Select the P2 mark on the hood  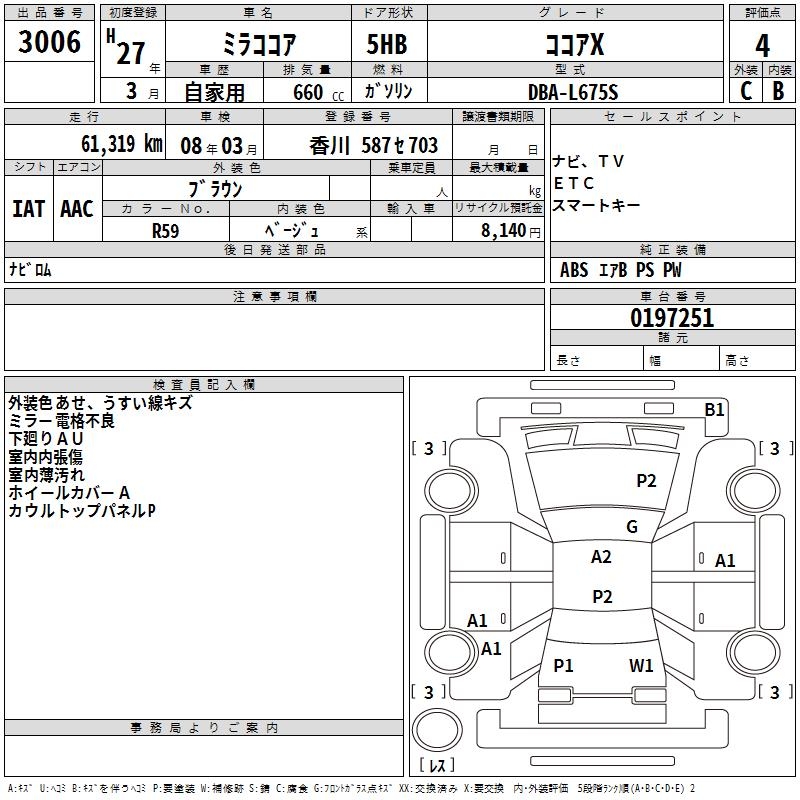coord(646,481)
